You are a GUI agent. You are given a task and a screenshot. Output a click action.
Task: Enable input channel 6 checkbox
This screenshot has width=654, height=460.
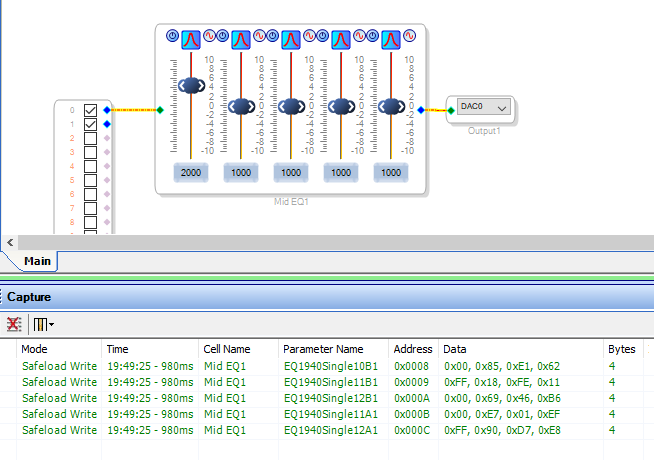91,194
